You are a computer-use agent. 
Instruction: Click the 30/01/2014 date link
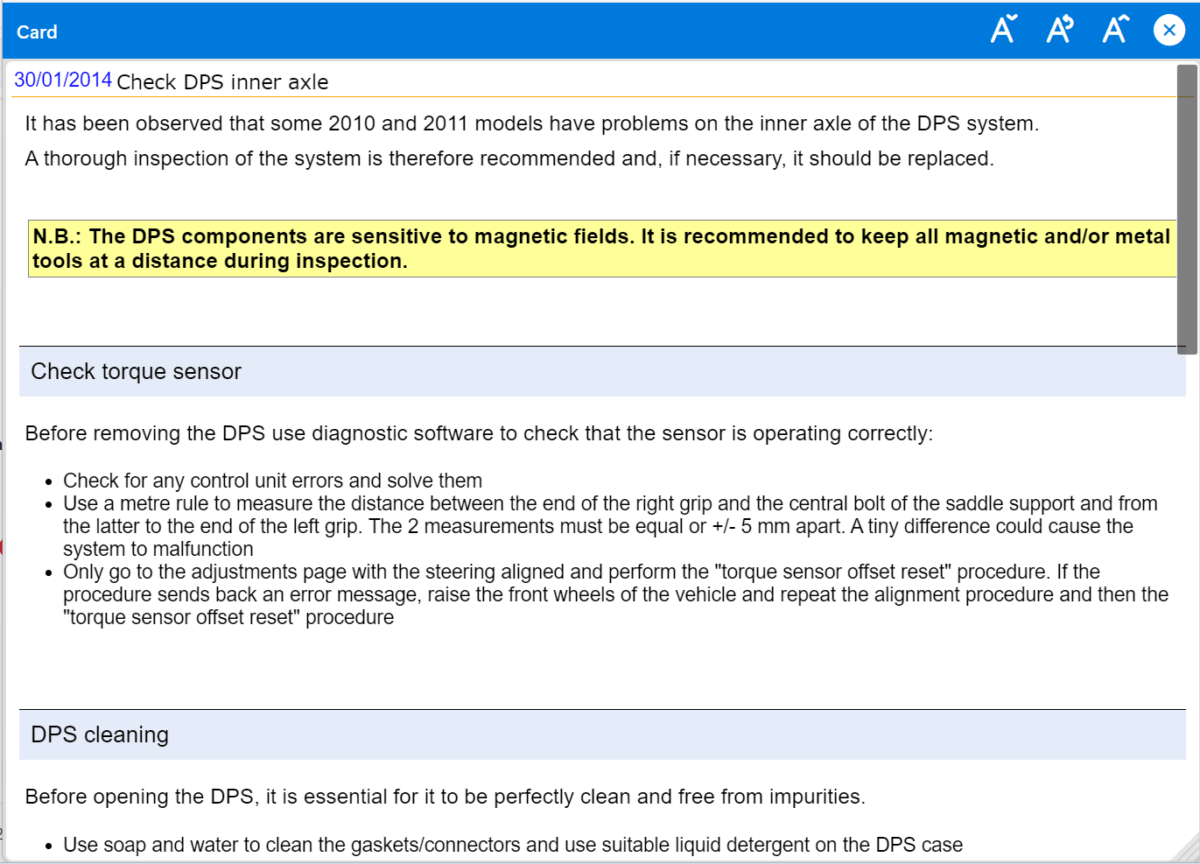pyautogui.click(x=63, y=81)
